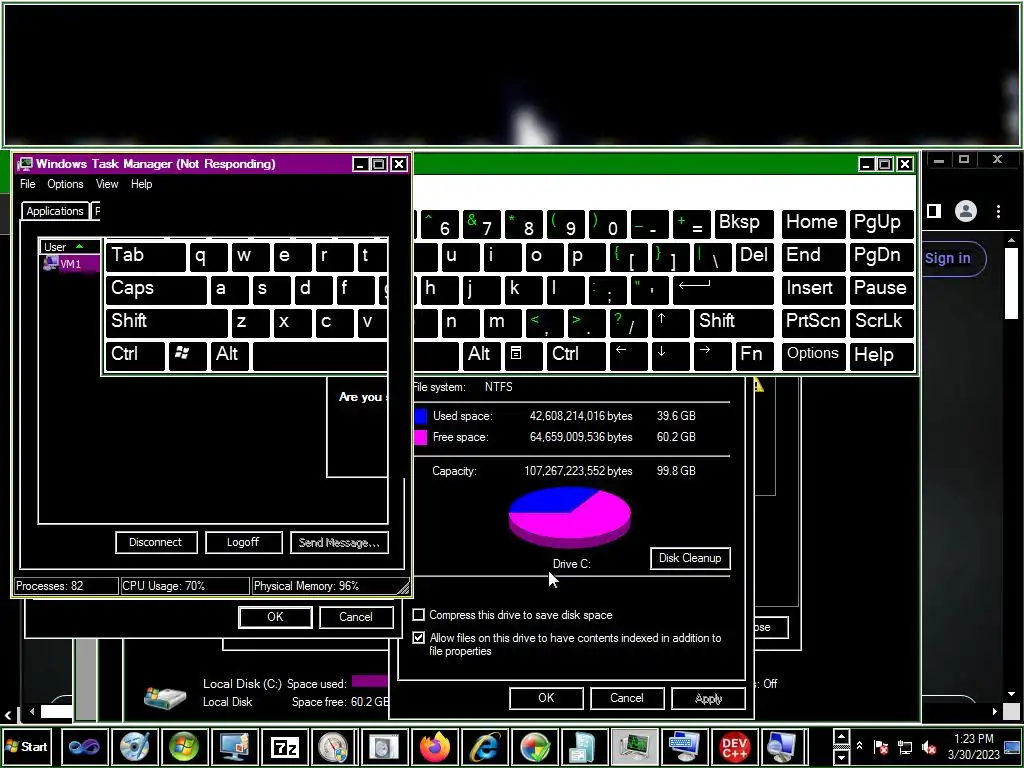The image size is (1024, 768).
Task: Open Task Manager Help menu
Action: pyautogui.click(x=141, y=184)
